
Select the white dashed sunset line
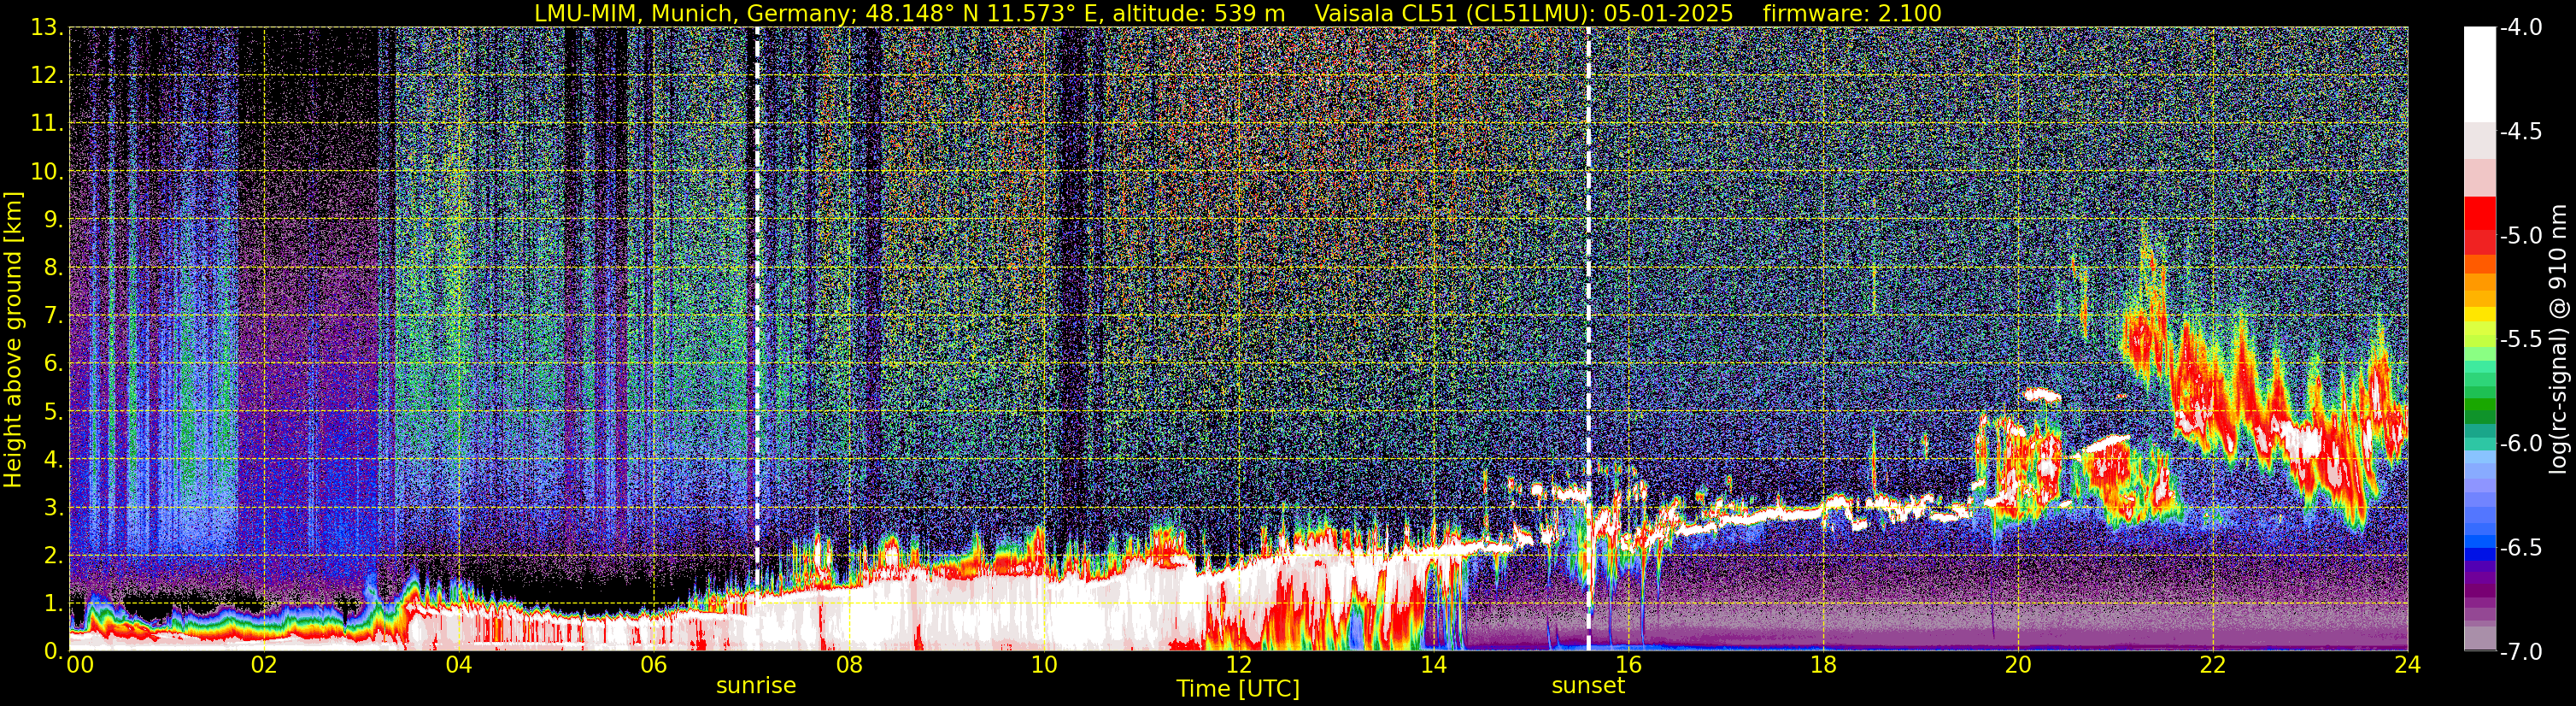1588,338
